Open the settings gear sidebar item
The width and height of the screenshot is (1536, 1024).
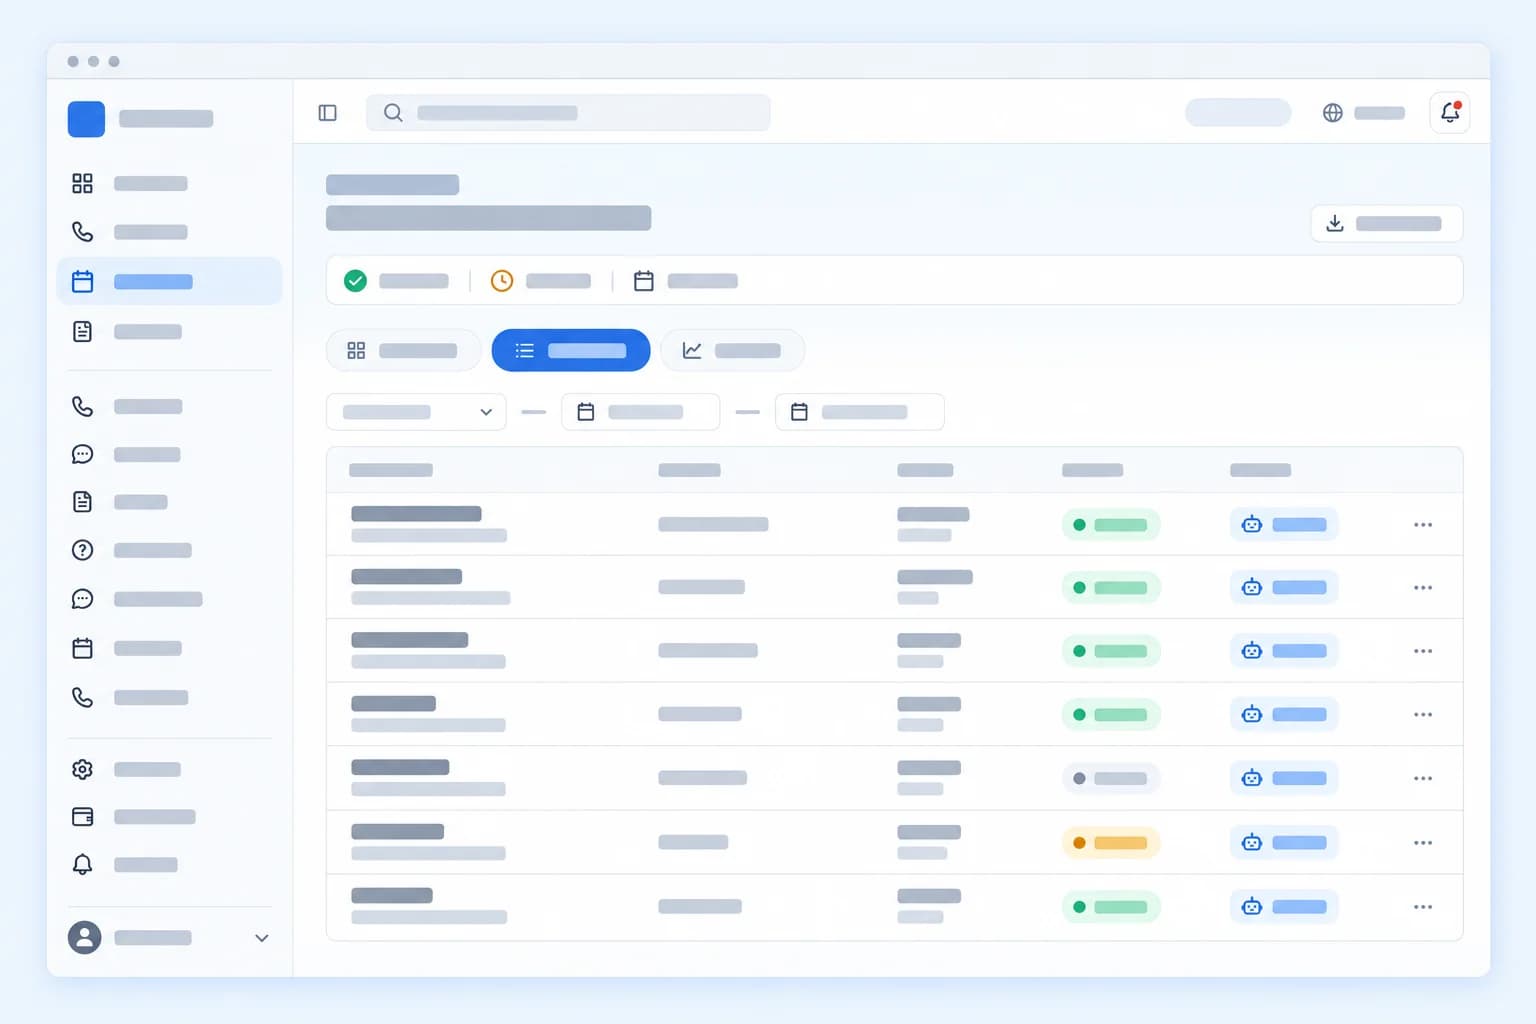pyautogui.click(x=82, y=769)
